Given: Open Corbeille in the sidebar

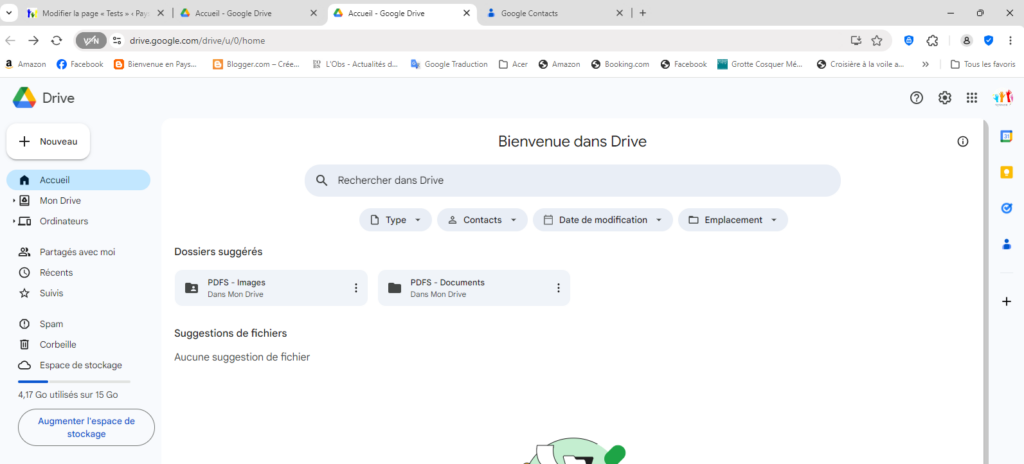Looking at the screenshot, I should pos(58,344).
